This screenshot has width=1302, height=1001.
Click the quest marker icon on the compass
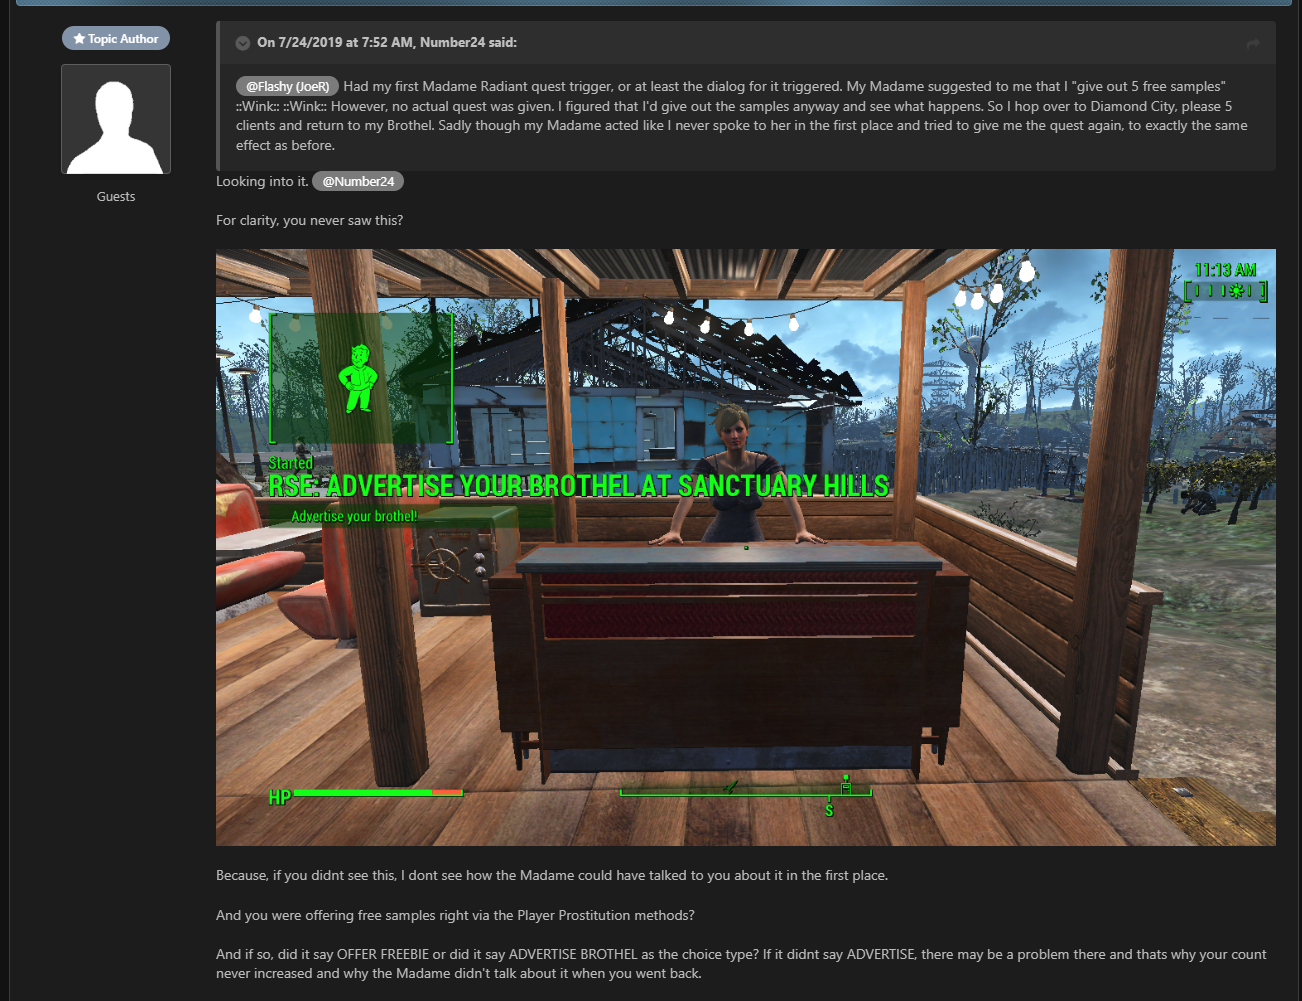(x=846, y=786)
